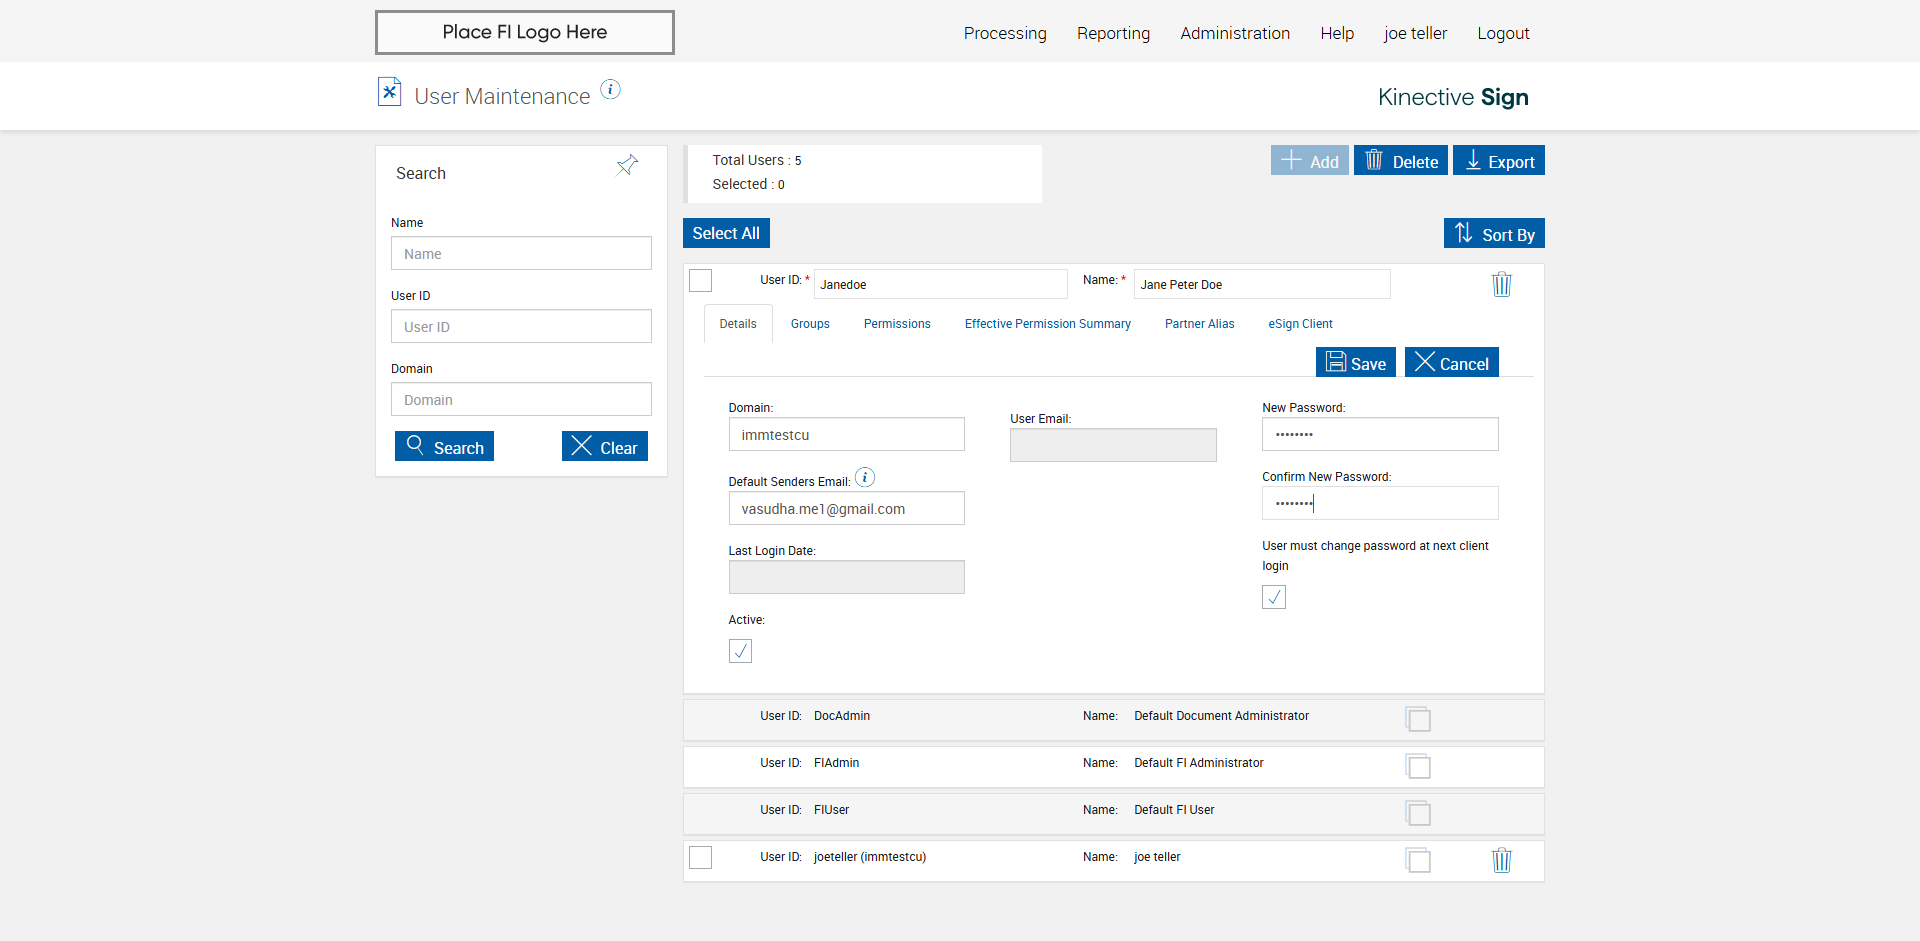
Task: Click trash icon for joeteller user
Action: click(1501, 860)
